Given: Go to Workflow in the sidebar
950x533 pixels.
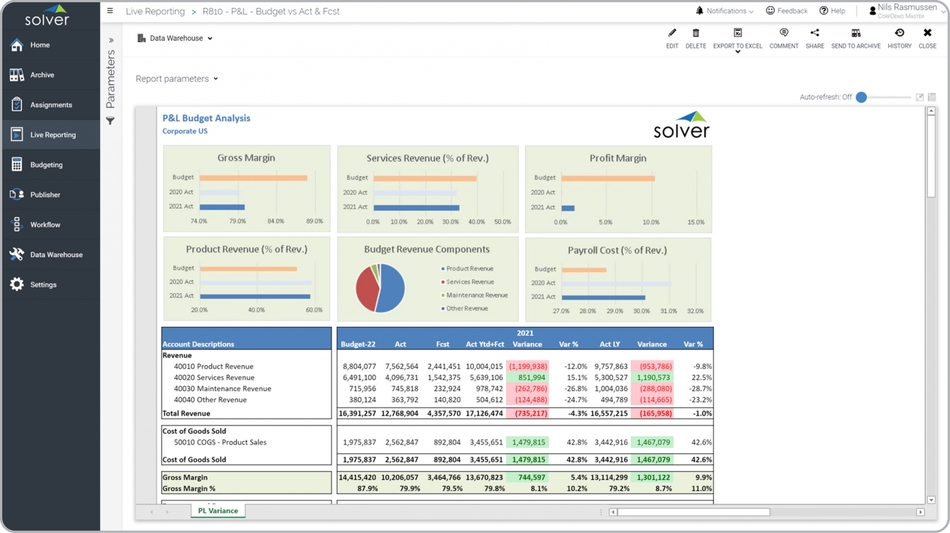Looking at the screenshot, I should click(45, 225).
